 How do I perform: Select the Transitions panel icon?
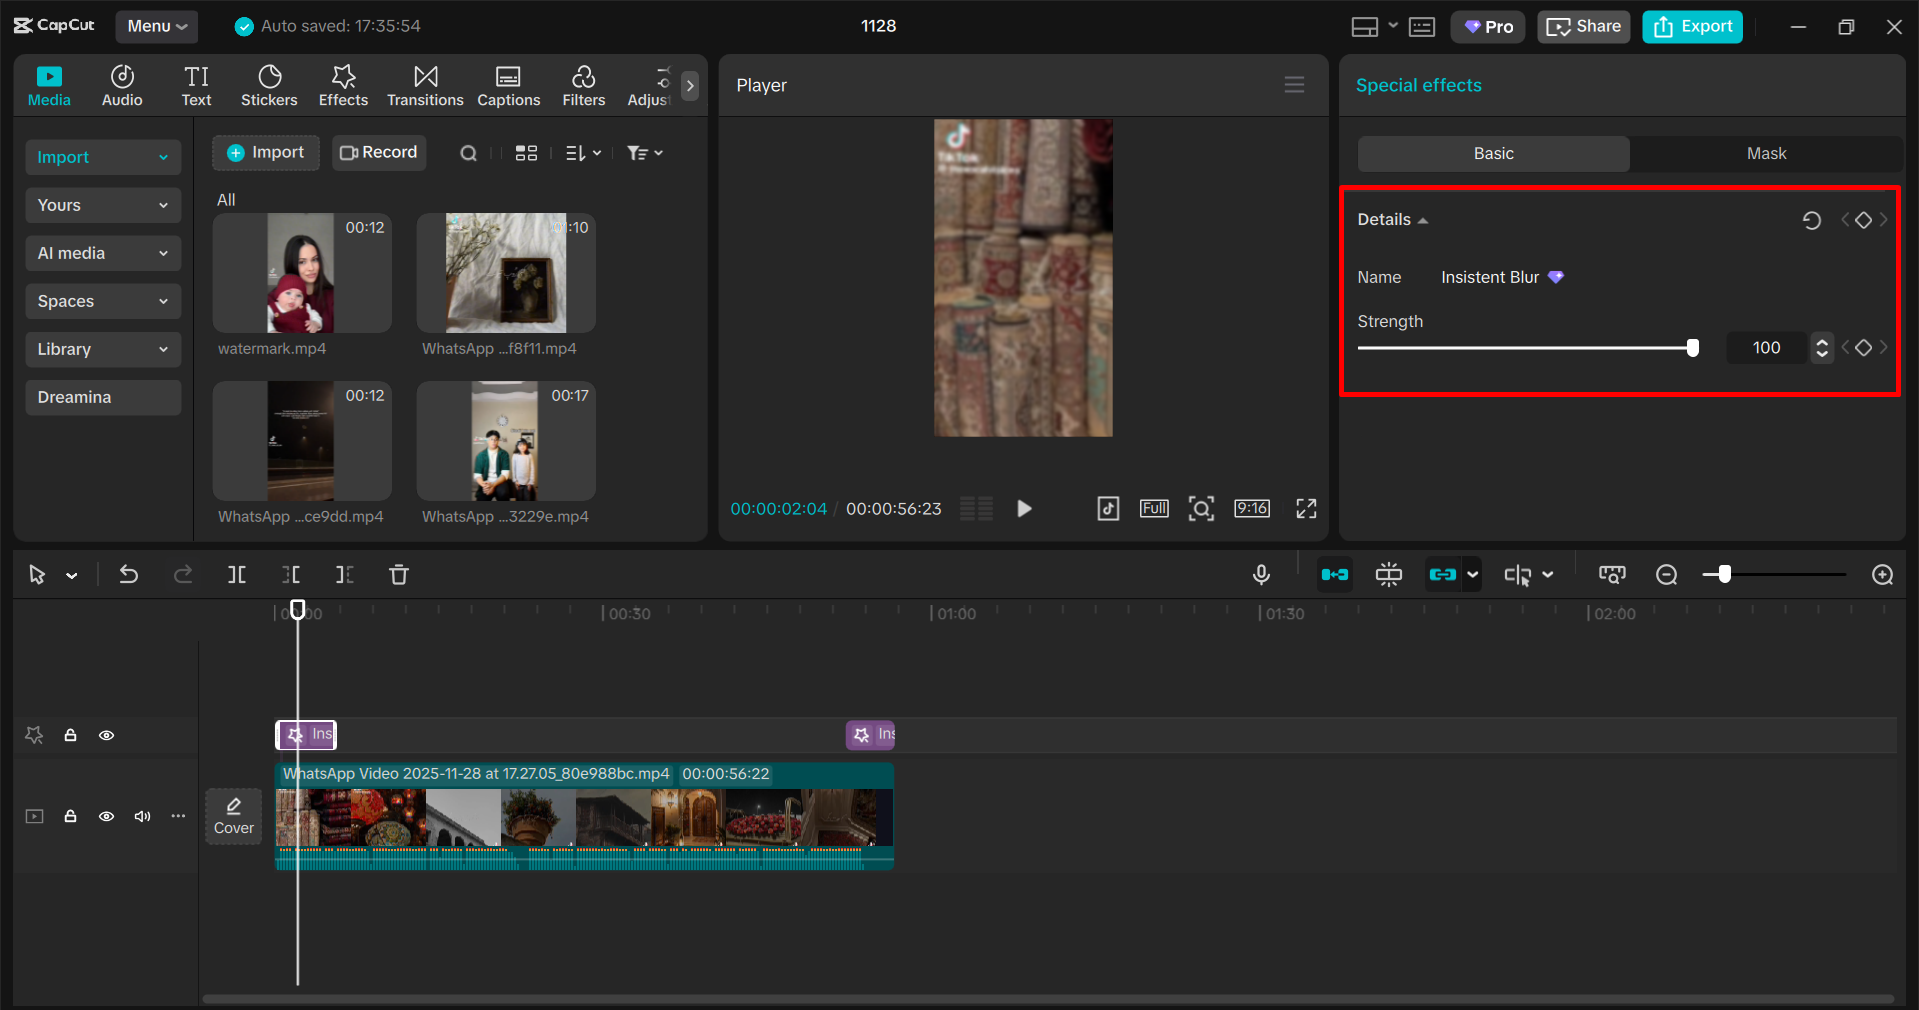point(425,85)
